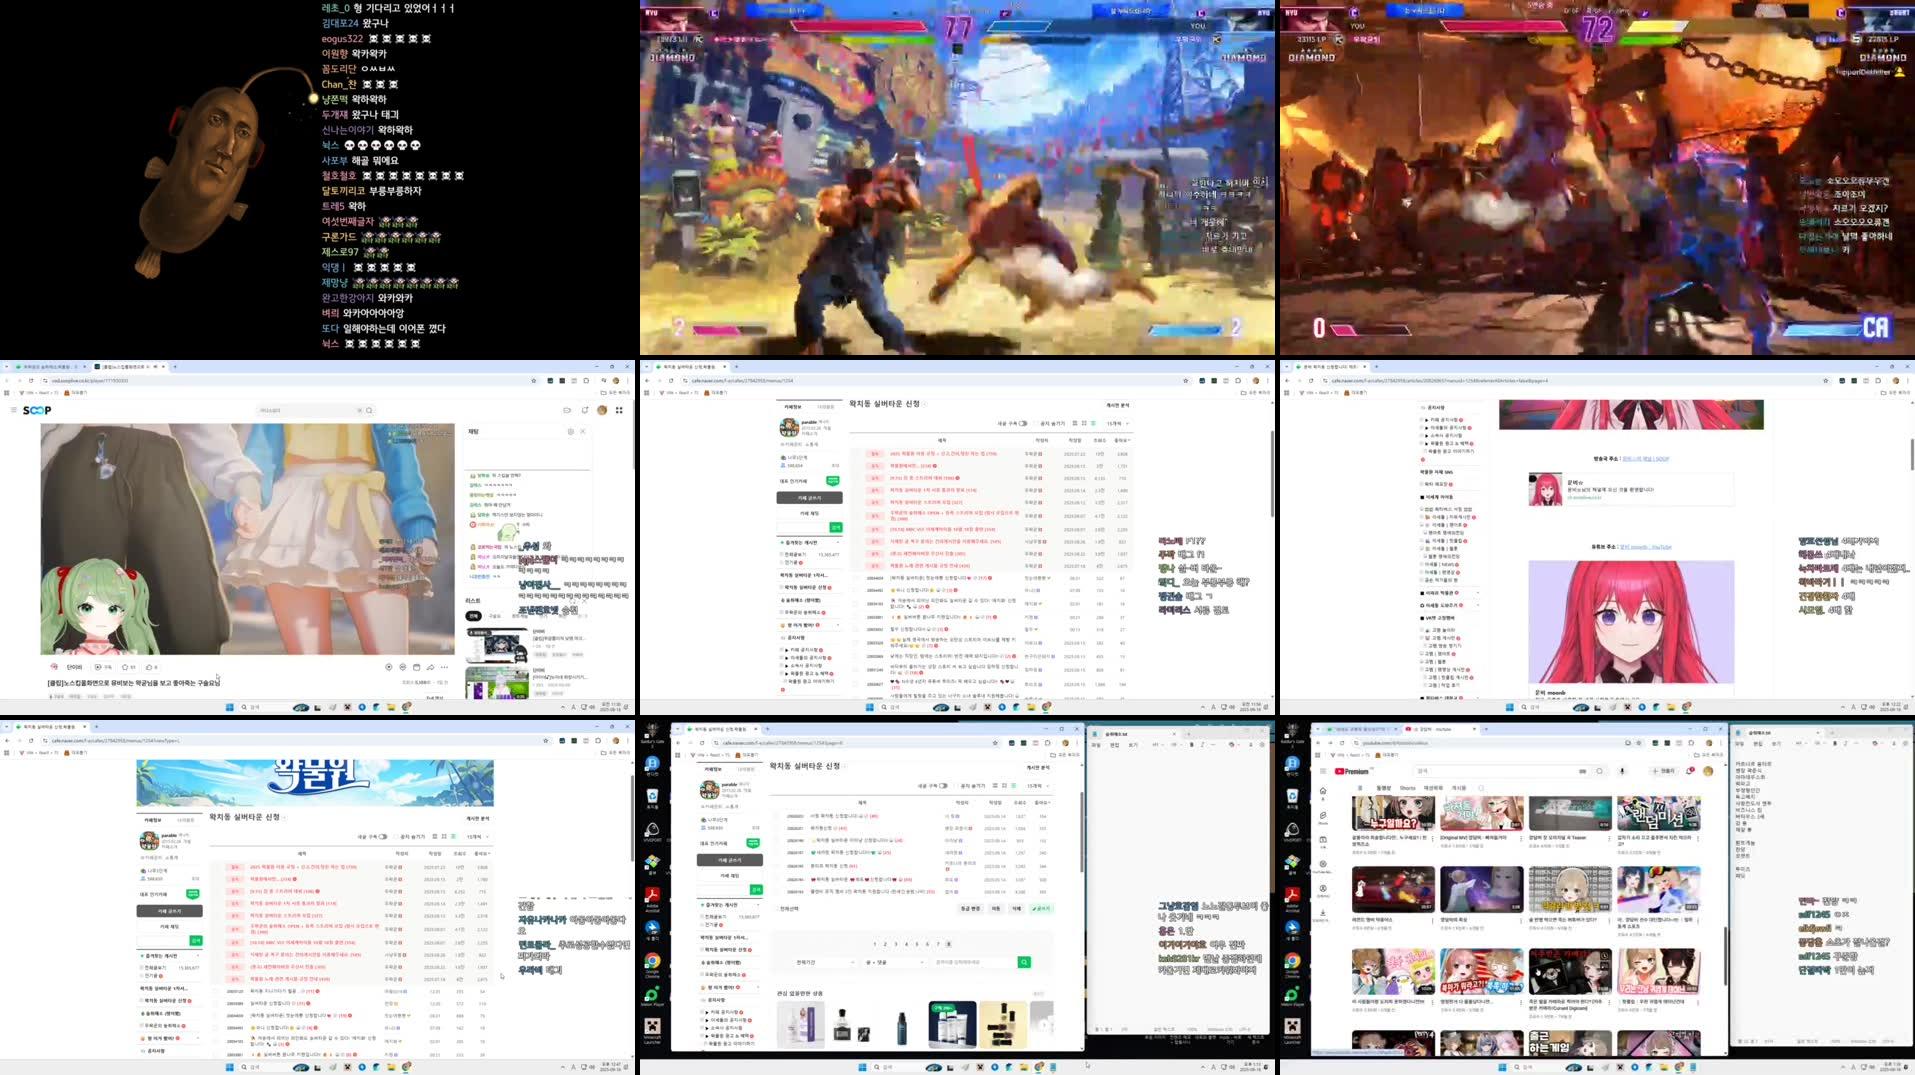Click the Downloads icon in YouTube mini sidebar

pyautogui.click(x=1322, y=915)
